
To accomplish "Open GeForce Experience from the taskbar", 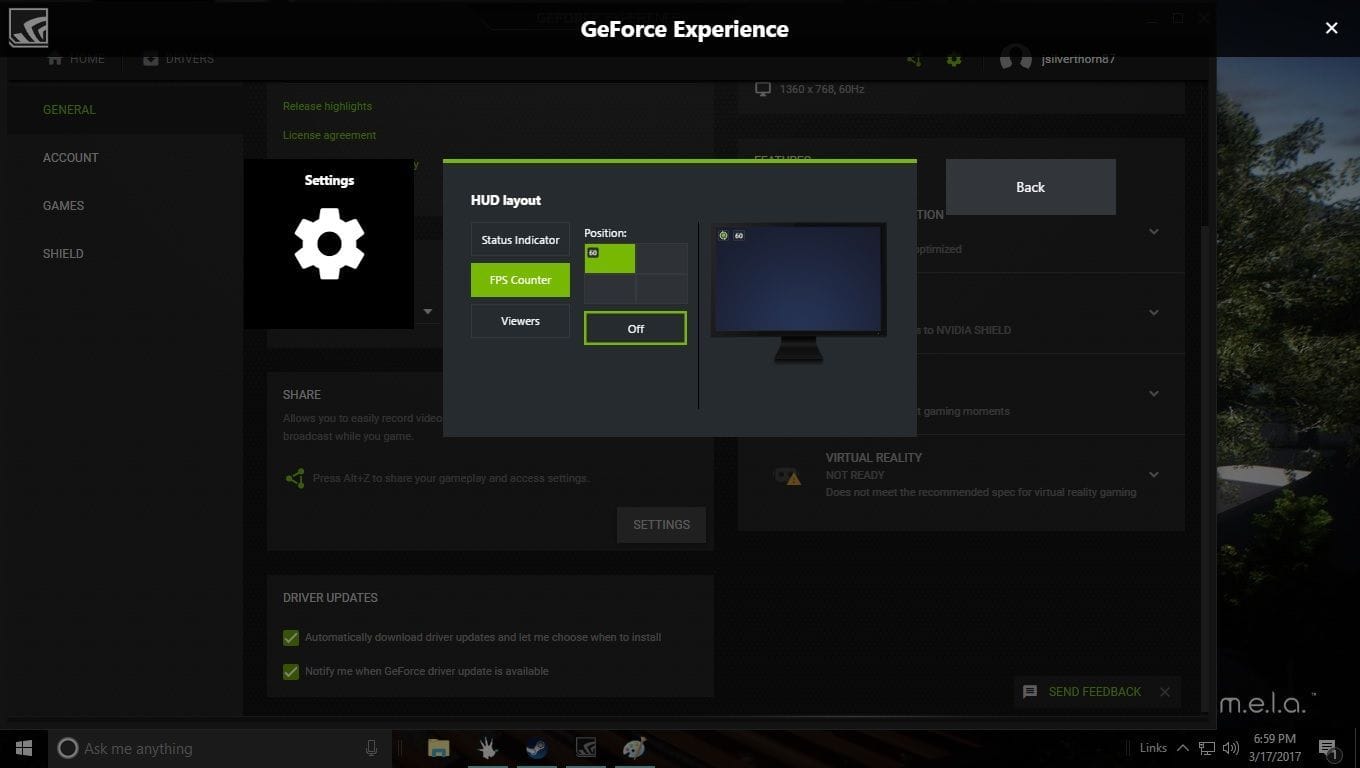I will pyautogui.click(x=585, y=747).
